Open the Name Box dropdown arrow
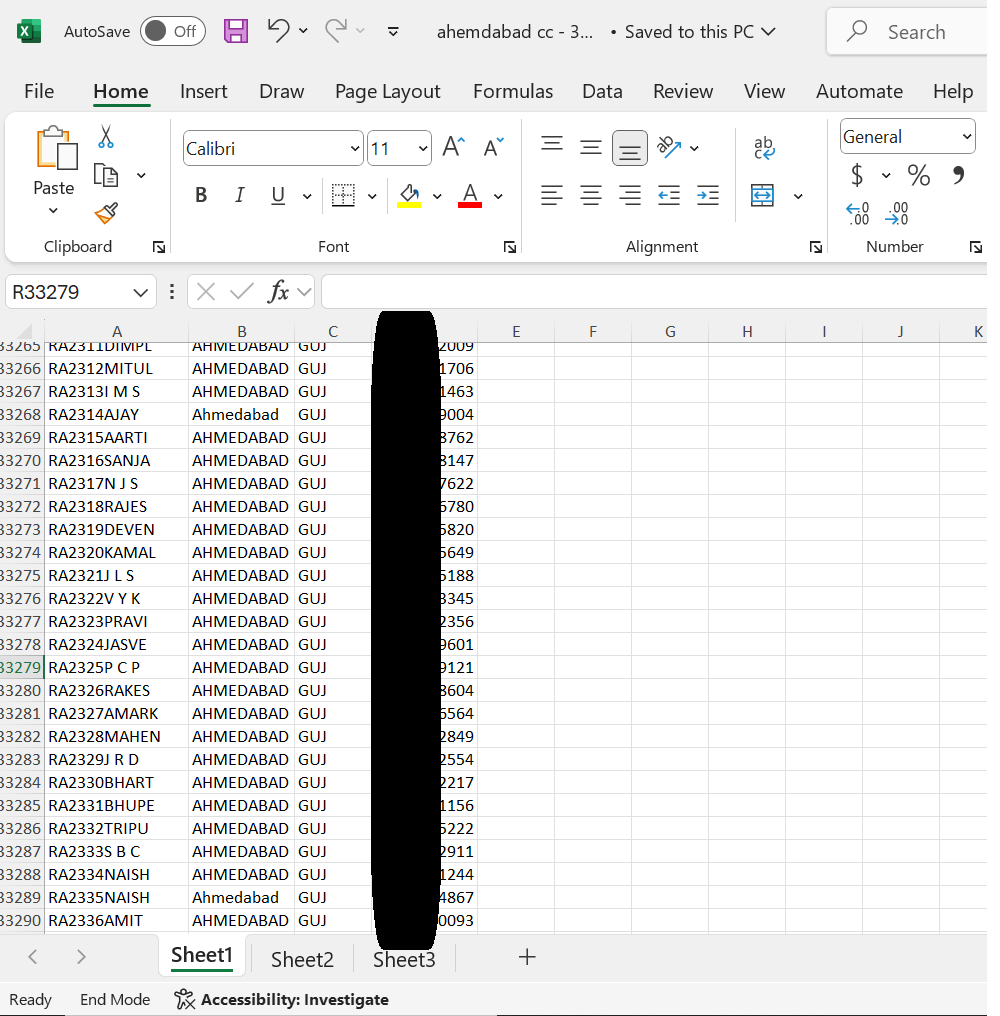The height and width of the screenshot is (1016, 1000). click(140, 292)
